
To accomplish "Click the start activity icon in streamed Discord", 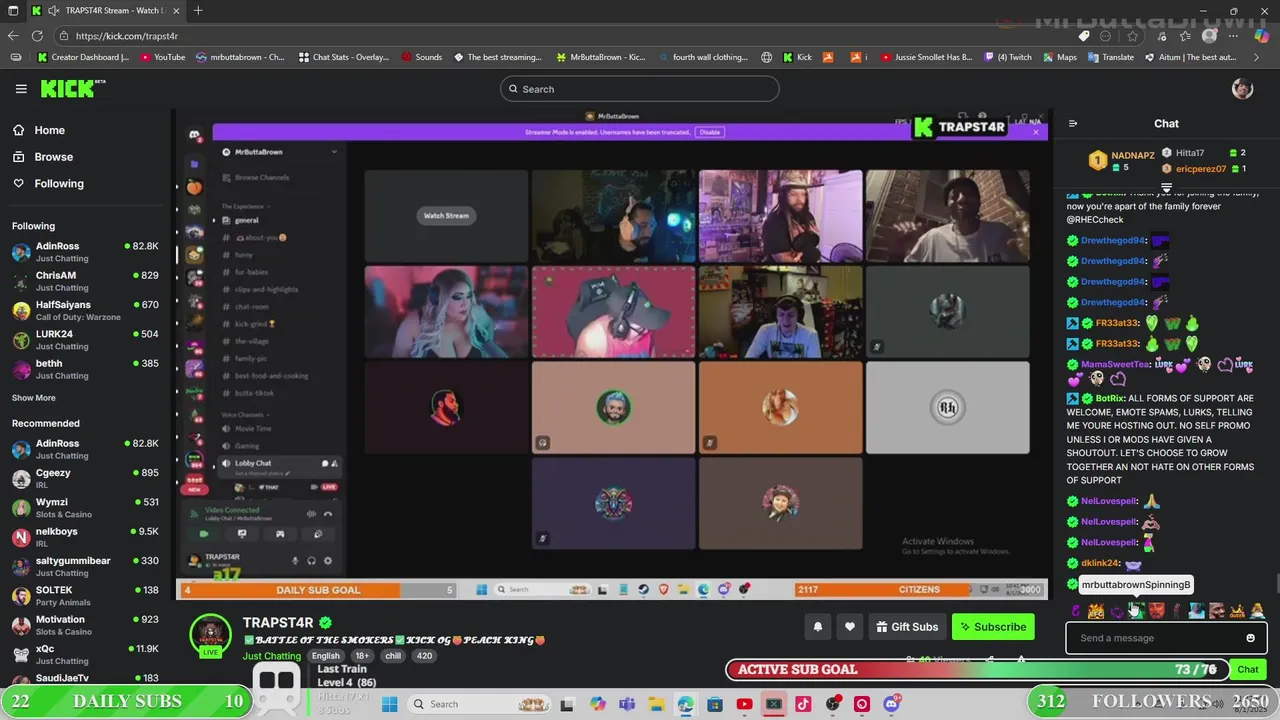I will click(280, 534).
